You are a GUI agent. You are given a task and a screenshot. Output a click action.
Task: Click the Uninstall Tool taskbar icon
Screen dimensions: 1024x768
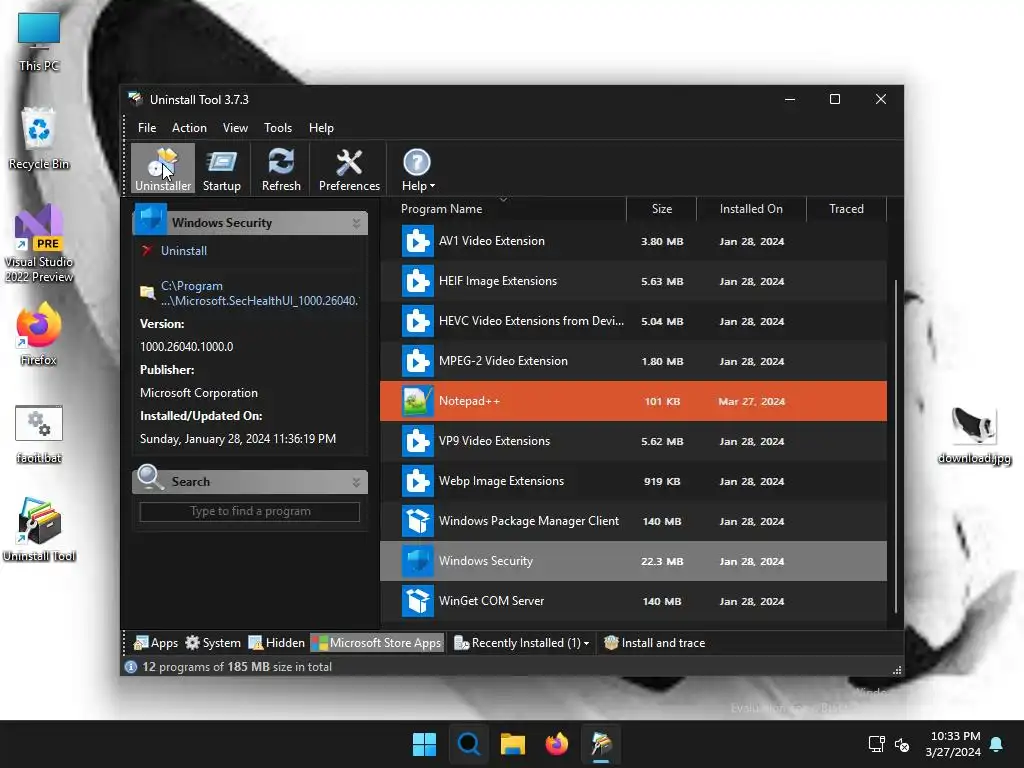tap(601, 744)
